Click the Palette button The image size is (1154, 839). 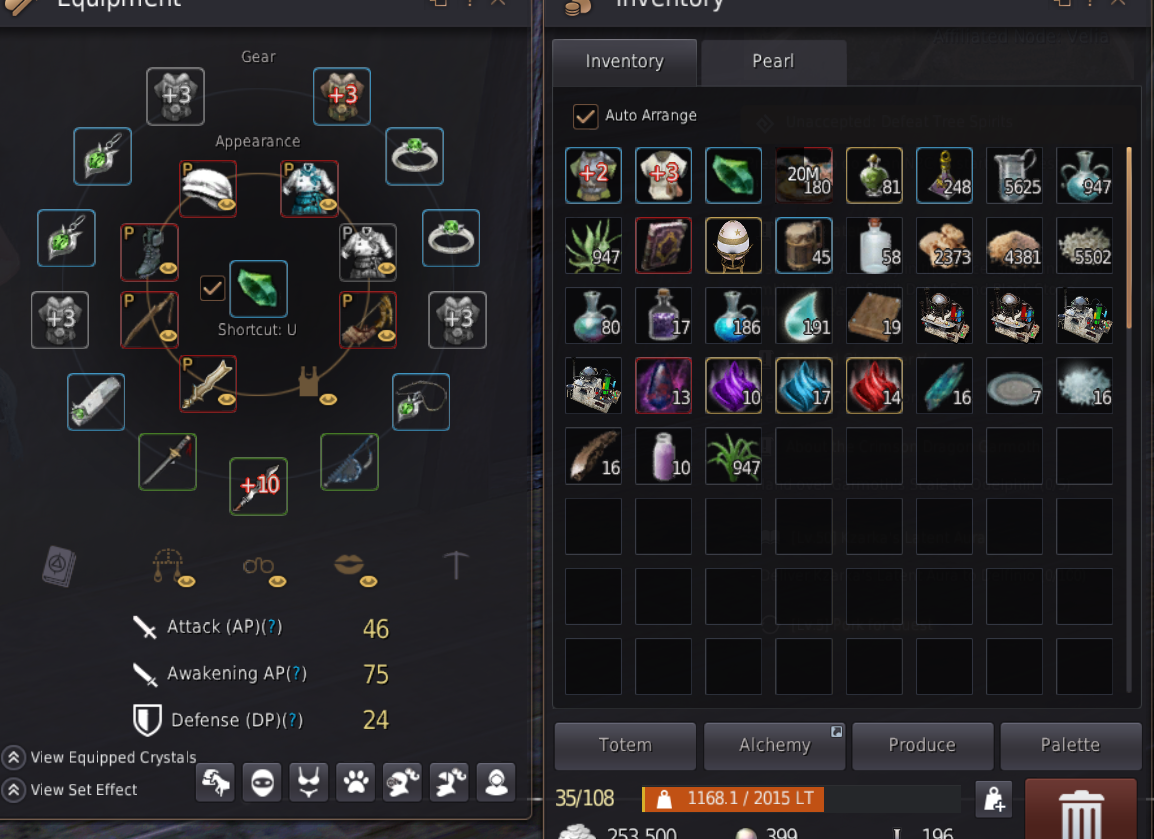click(1070, 746)
